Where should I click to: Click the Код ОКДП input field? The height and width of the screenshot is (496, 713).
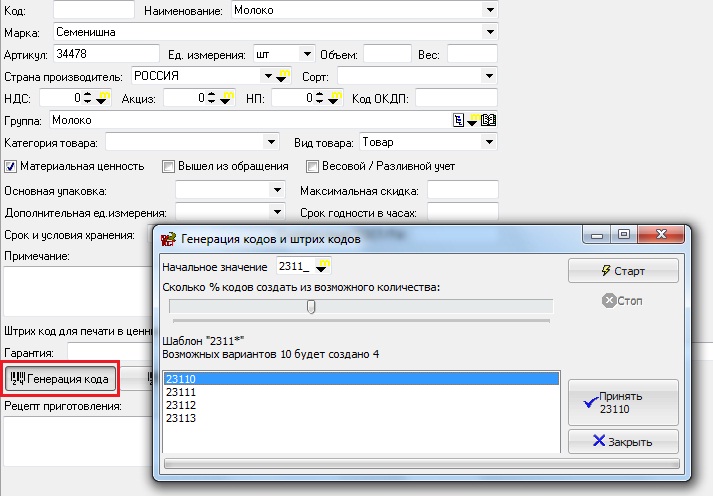pyautogui.click(x=457, y=98)
